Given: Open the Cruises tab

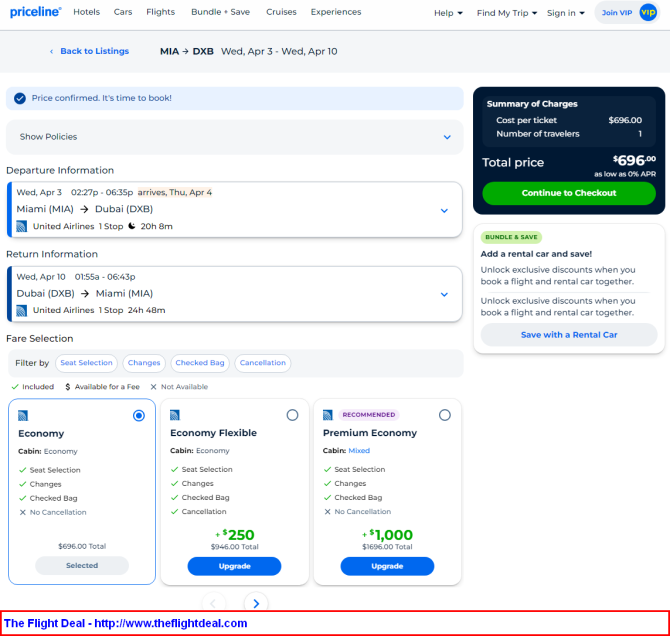Looking at the screenshot, I should coord(281,12).
